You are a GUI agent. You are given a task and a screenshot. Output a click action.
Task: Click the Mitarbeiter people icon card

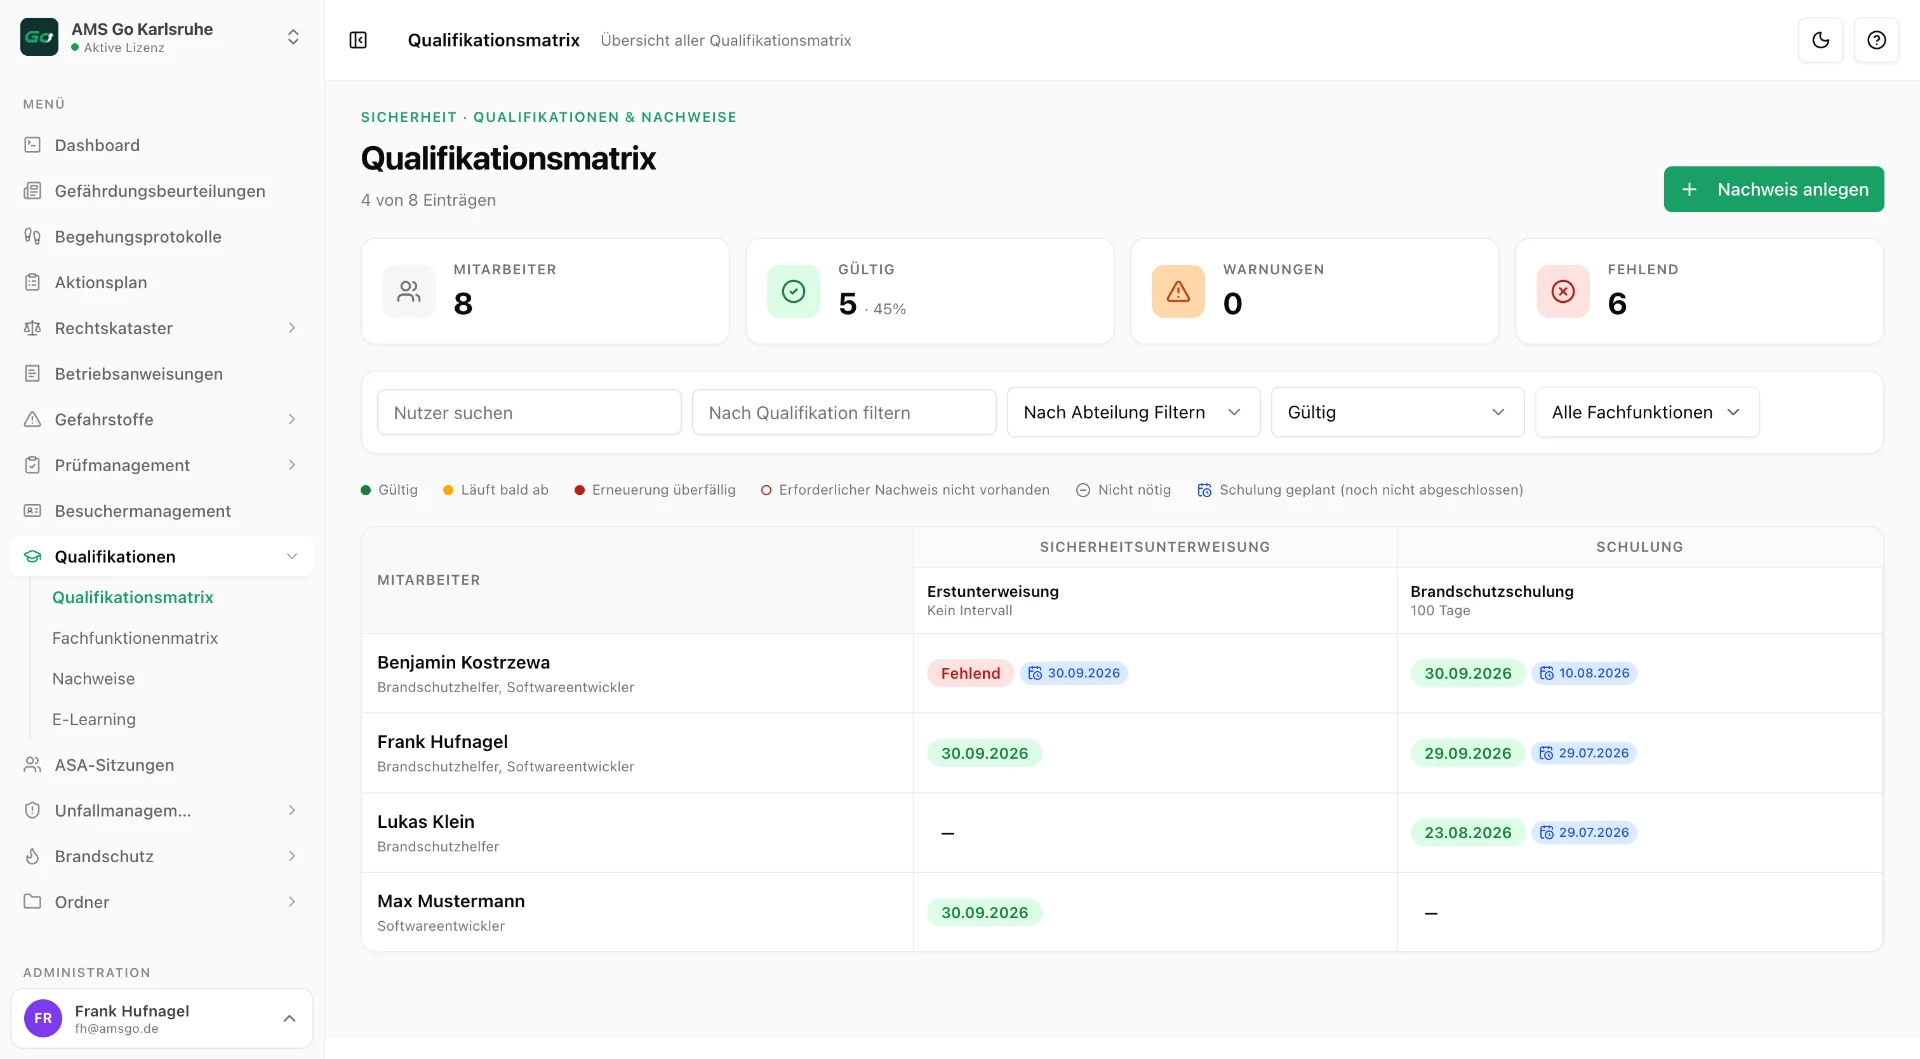tap(408, 291)
